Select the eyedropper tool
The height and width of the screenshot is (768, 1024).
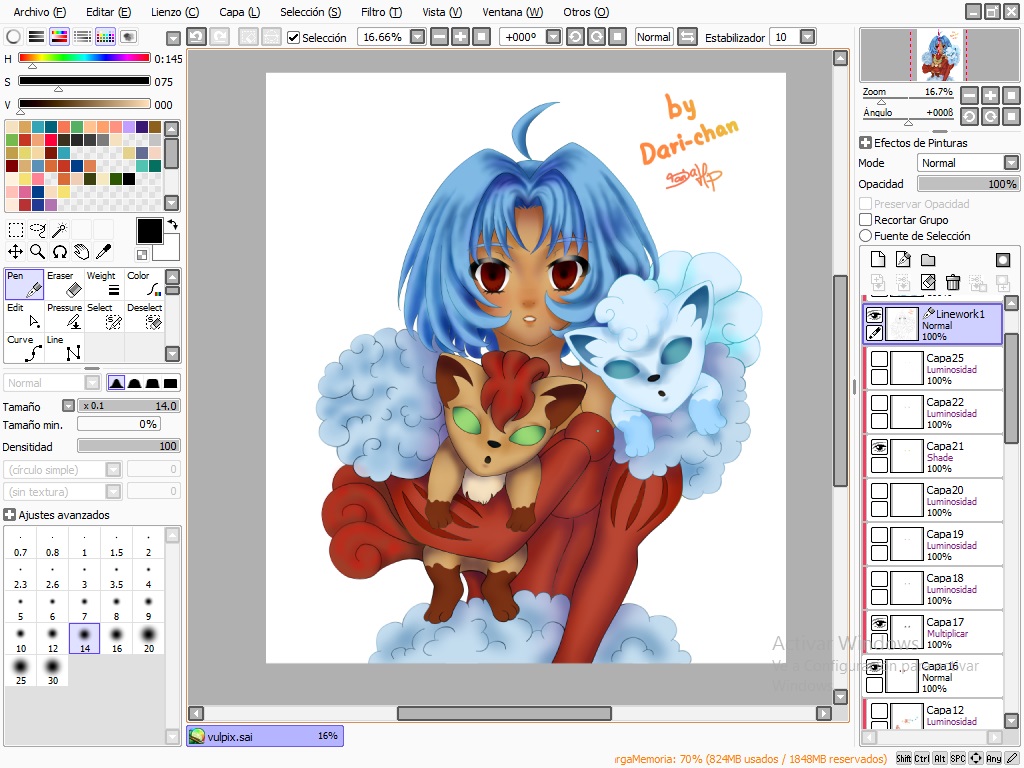[x=103, y=251]
